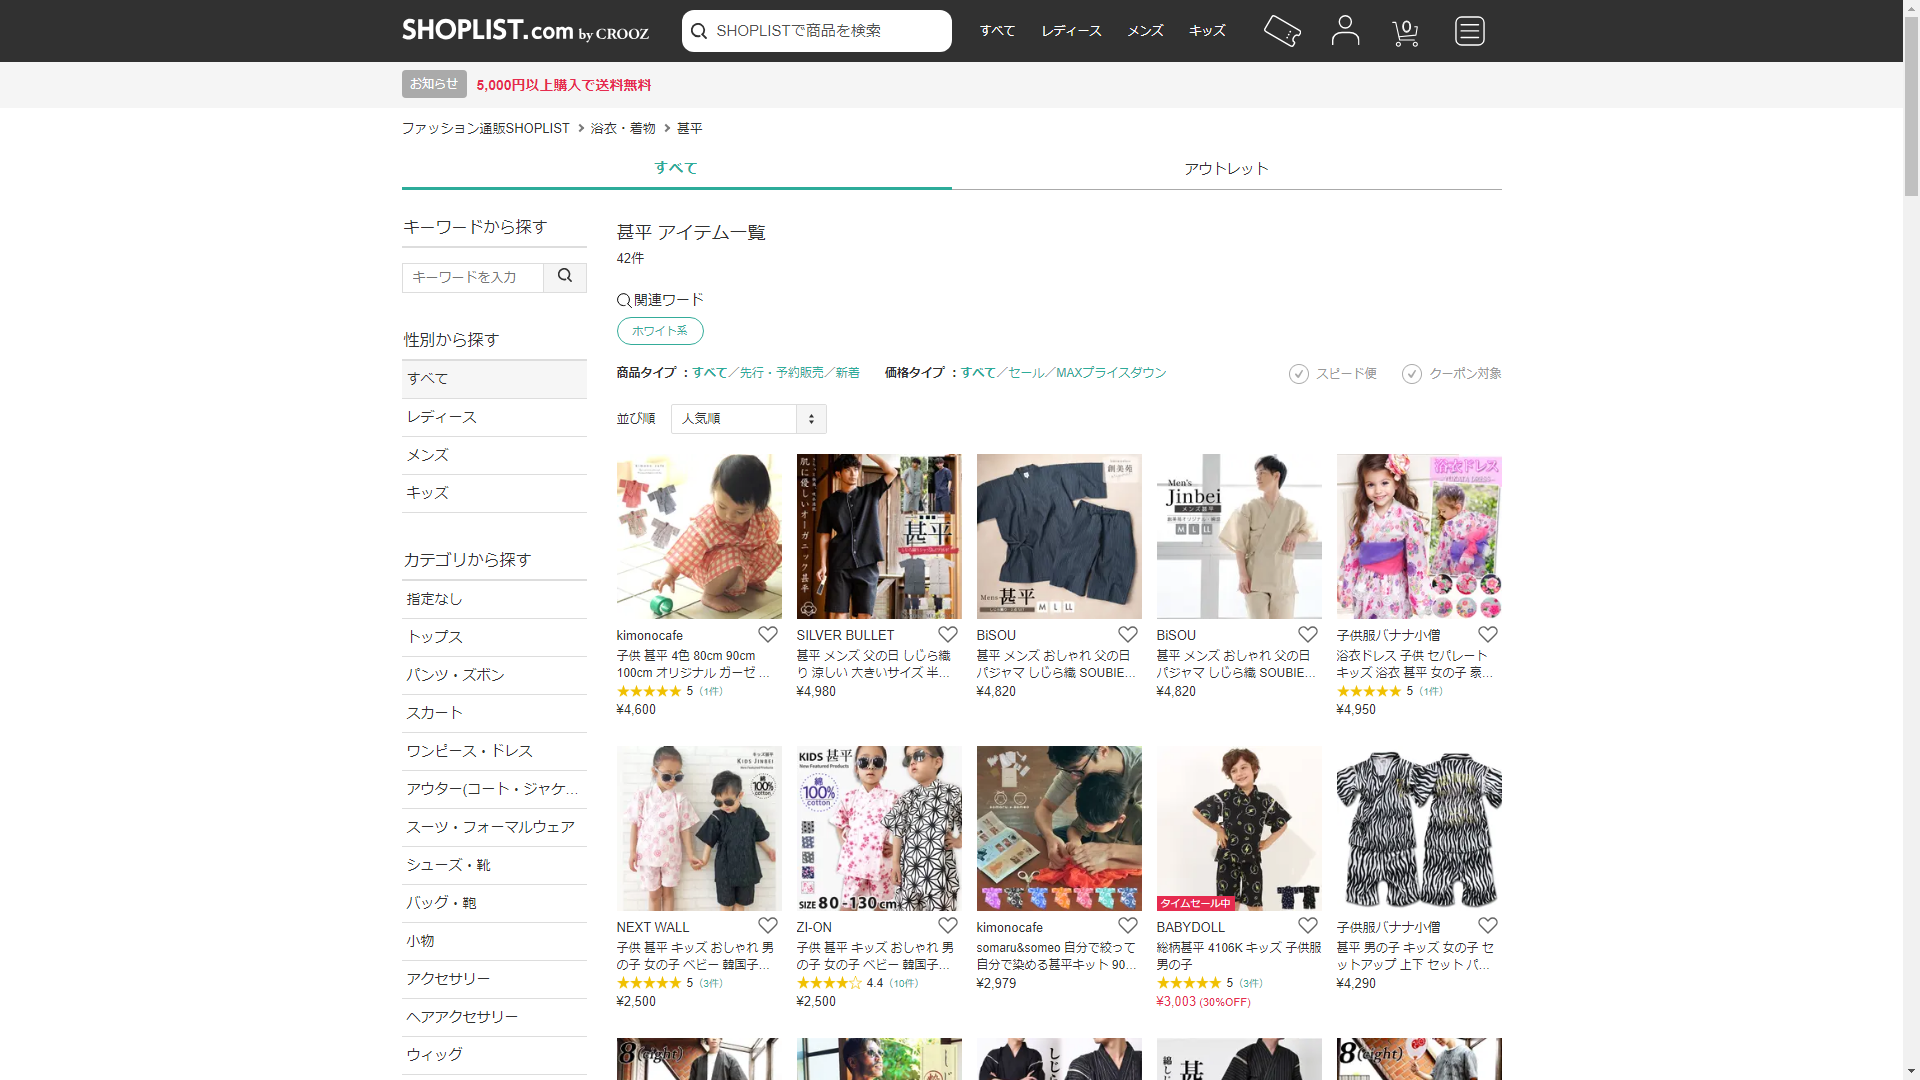Click the ホワイト系 related word tag

(x=660, y=331)
